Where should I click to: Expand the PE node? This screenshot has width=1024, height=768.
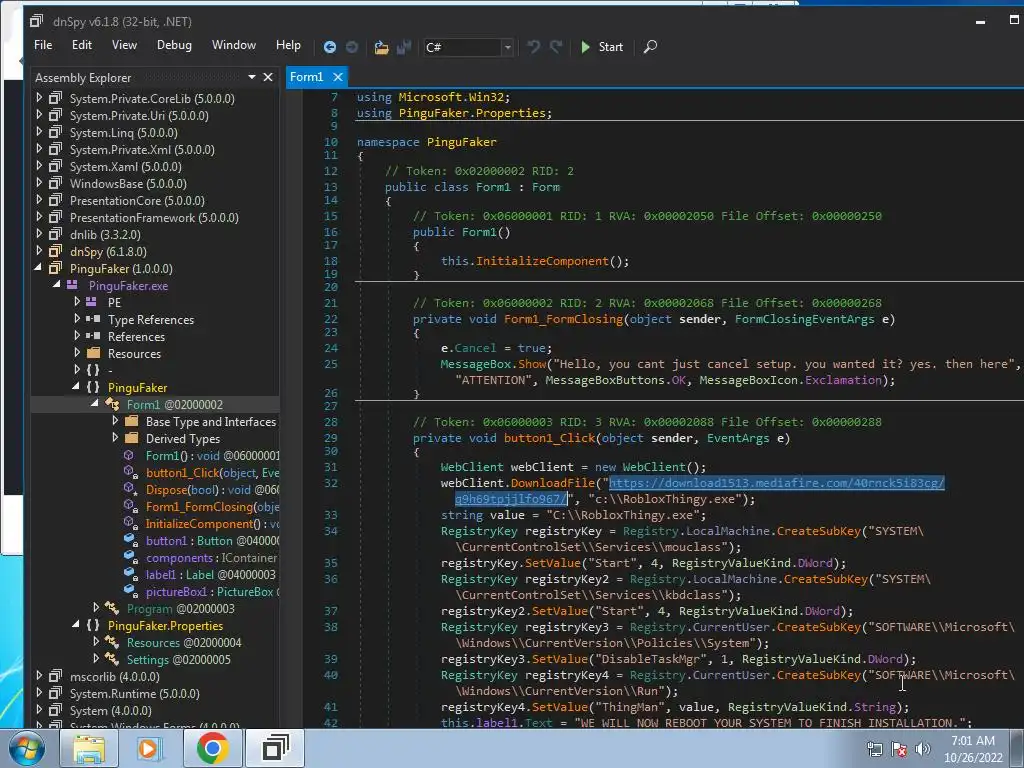click(x=77, y=302)
